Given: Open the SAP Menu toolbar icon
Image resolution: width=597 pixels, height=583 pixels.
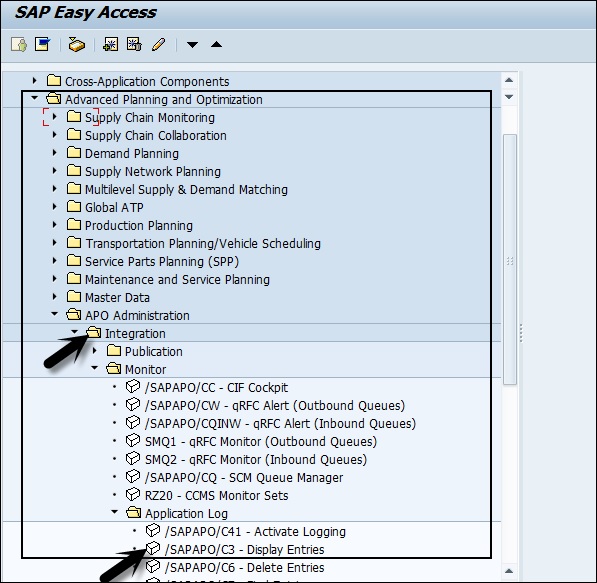Looking at the screenshot, I should [x=42, y=44].
